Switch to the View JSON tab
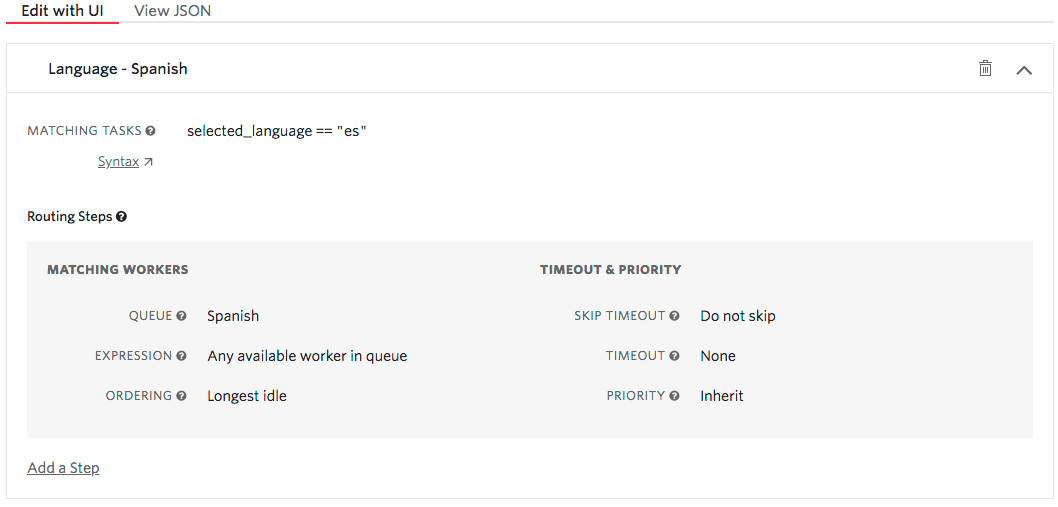 click(x=172, y=11)
